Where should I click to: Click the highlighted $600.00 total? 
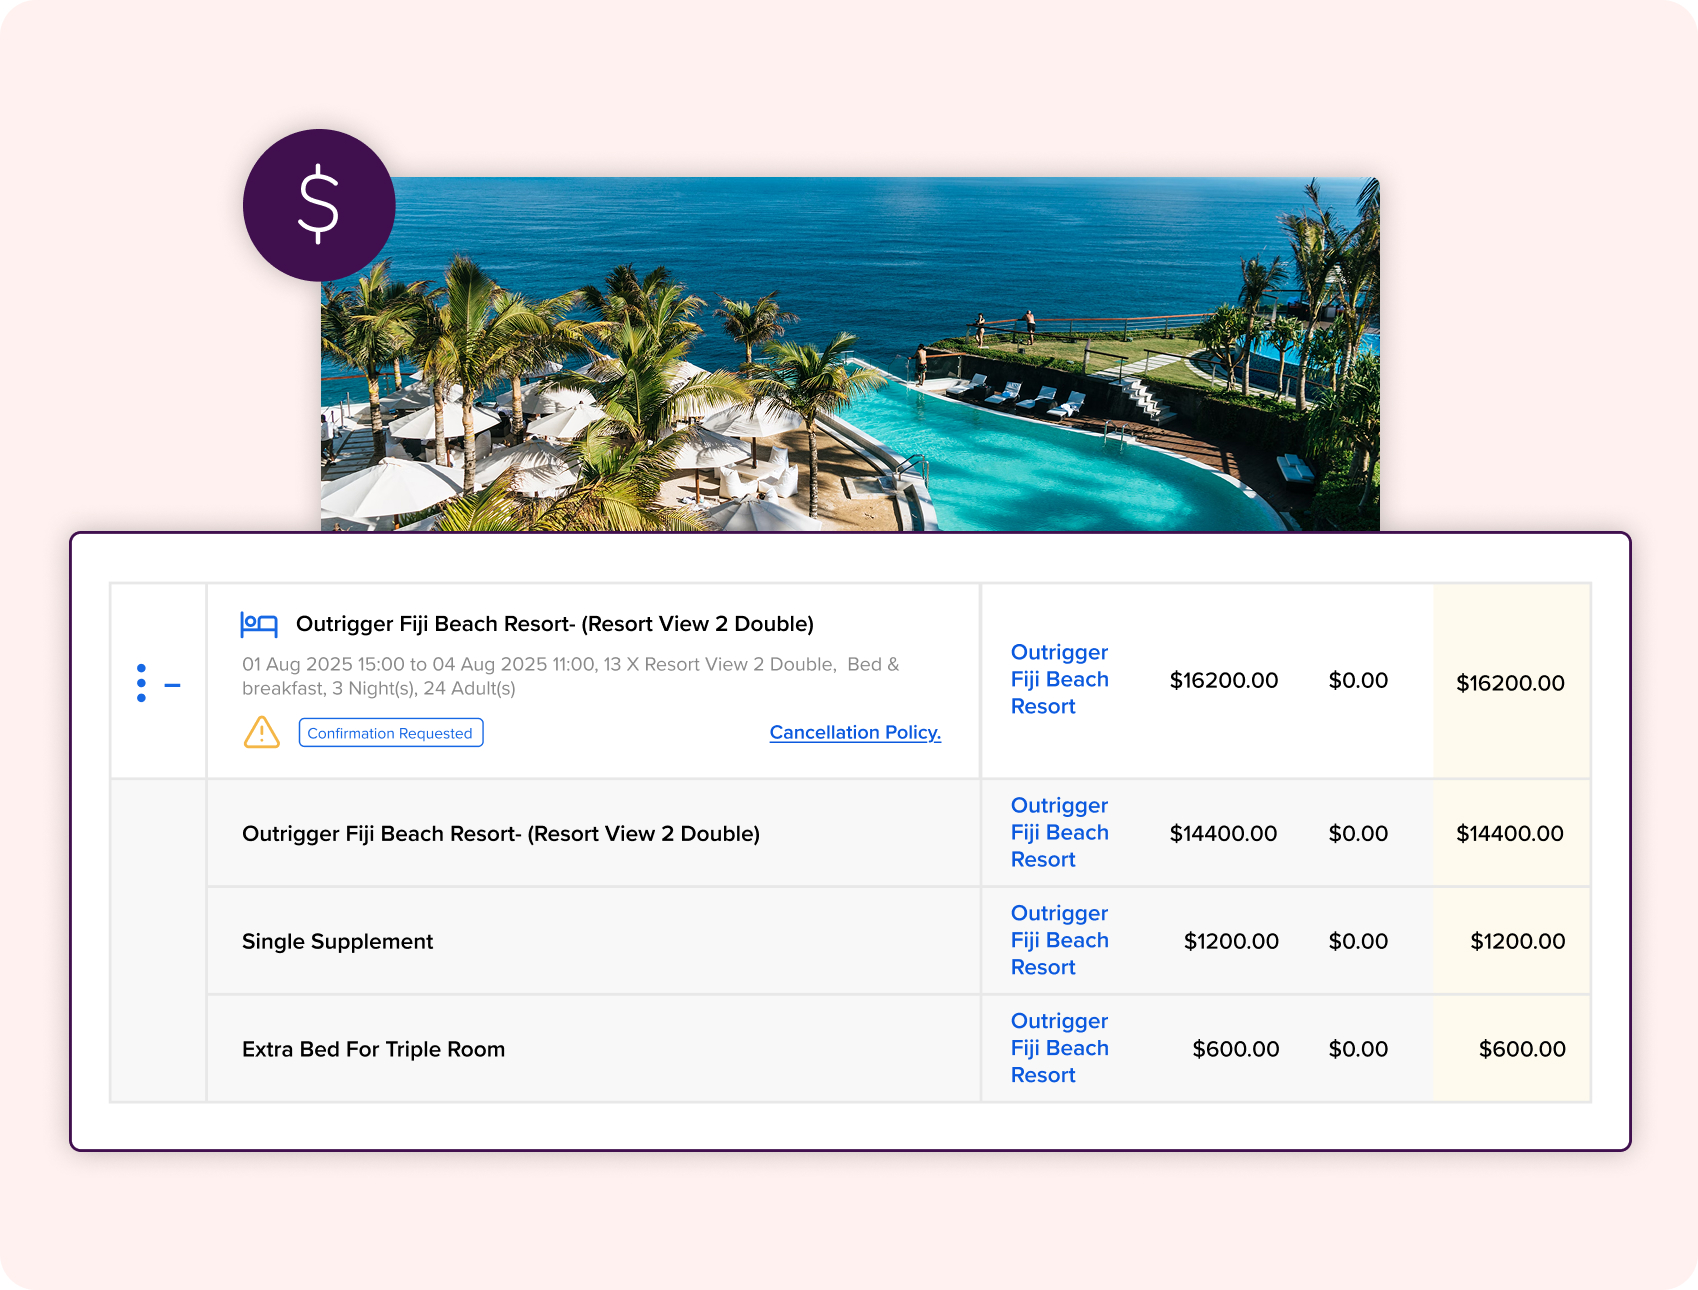[x=1522, y=1049]
